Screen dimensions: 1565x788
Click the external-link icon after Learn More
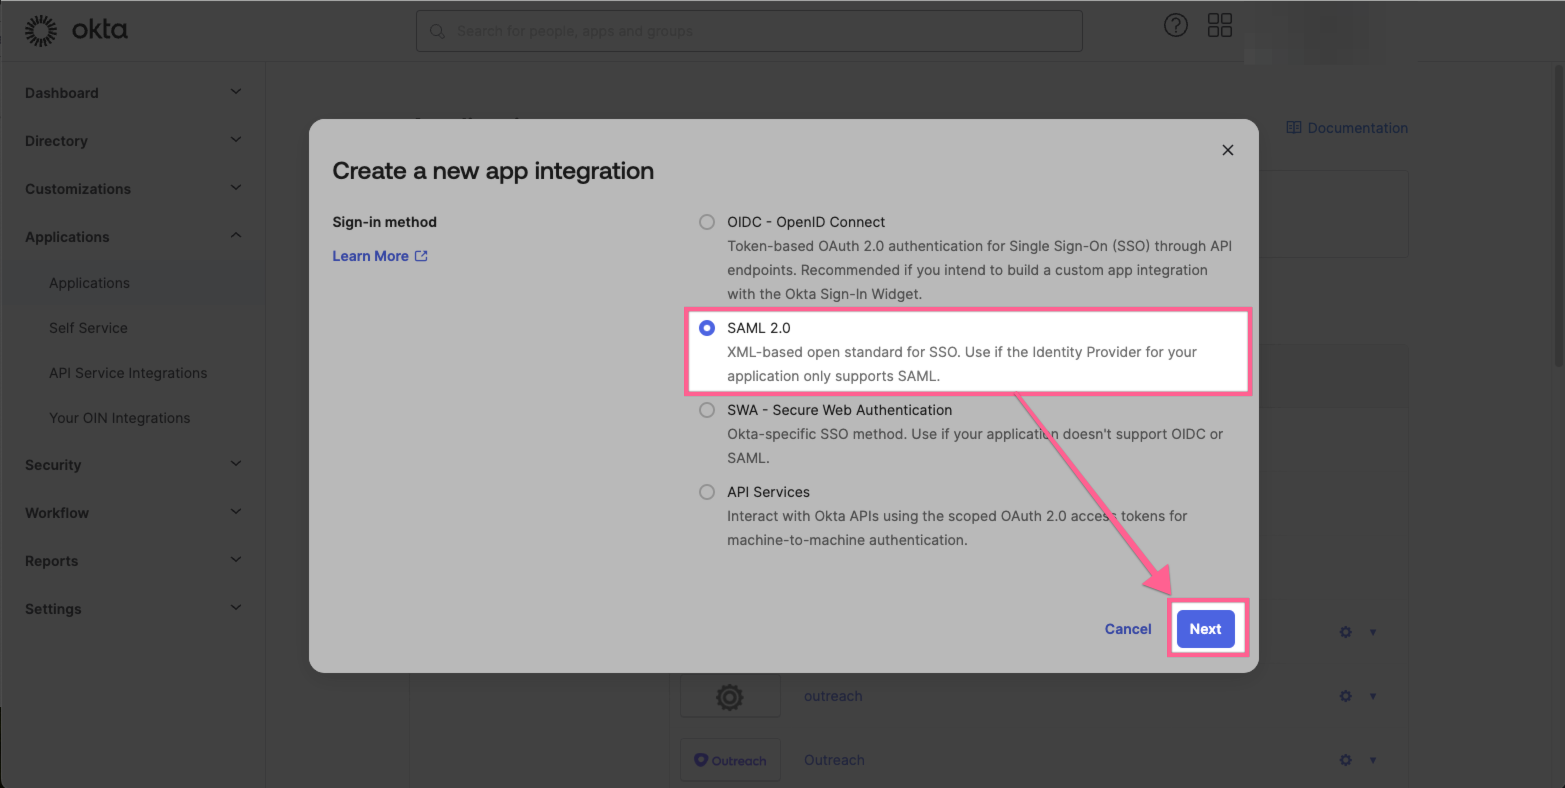tap(421, 255)
